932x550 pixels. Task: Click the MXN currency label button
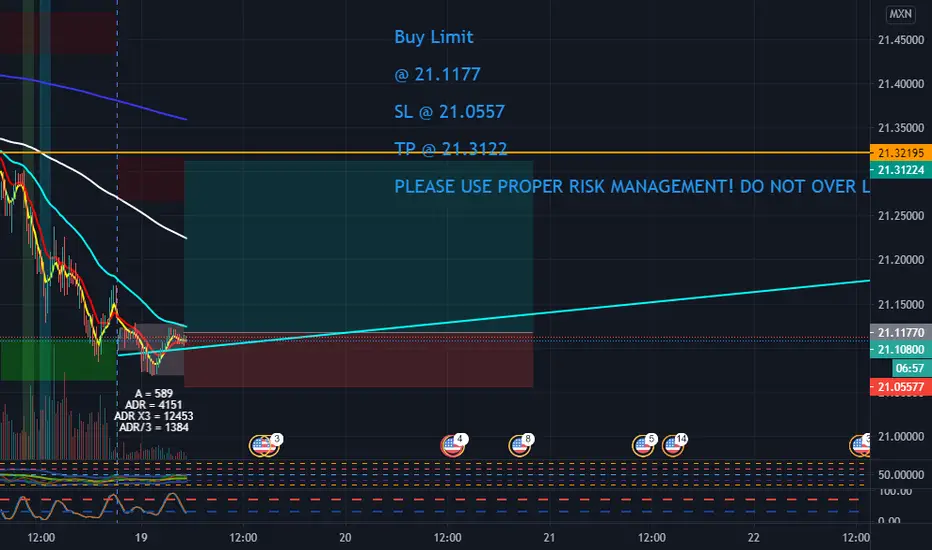coord(900,14)
